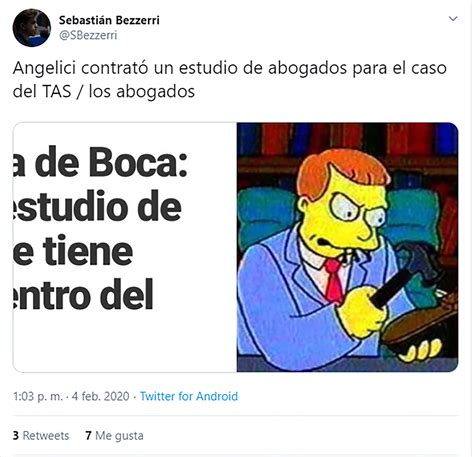Click the Retweets count number 3
This screenshot has height=457, width=474.
tap(16, 436)
